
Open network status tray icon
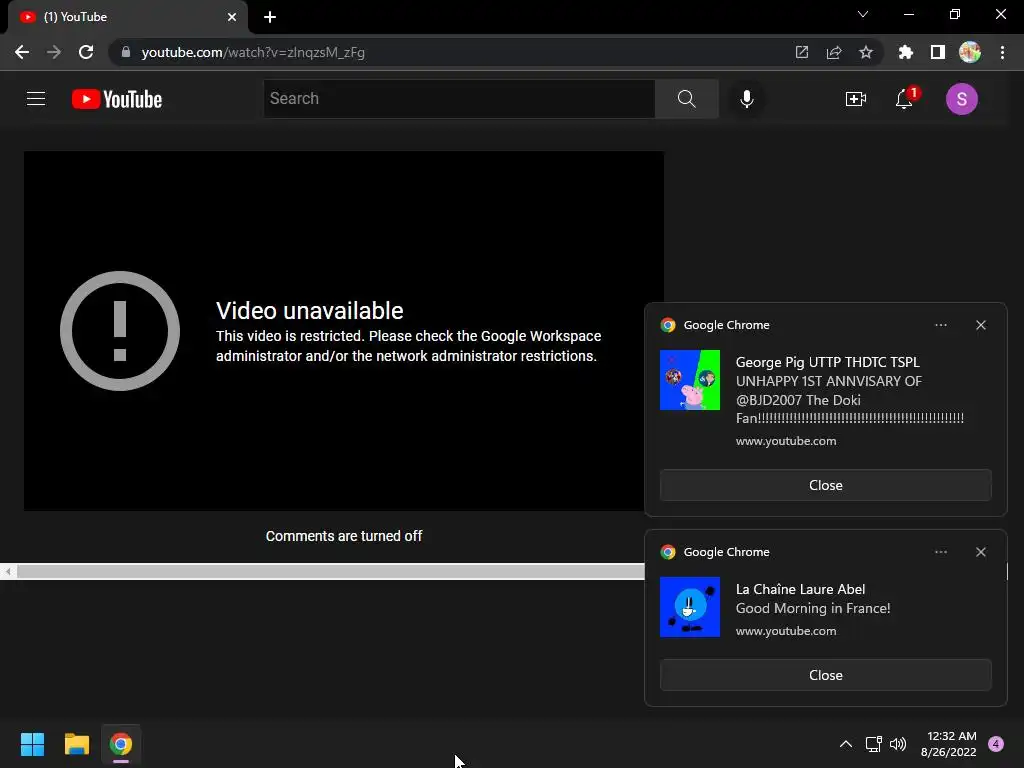(x=873, y=744)
